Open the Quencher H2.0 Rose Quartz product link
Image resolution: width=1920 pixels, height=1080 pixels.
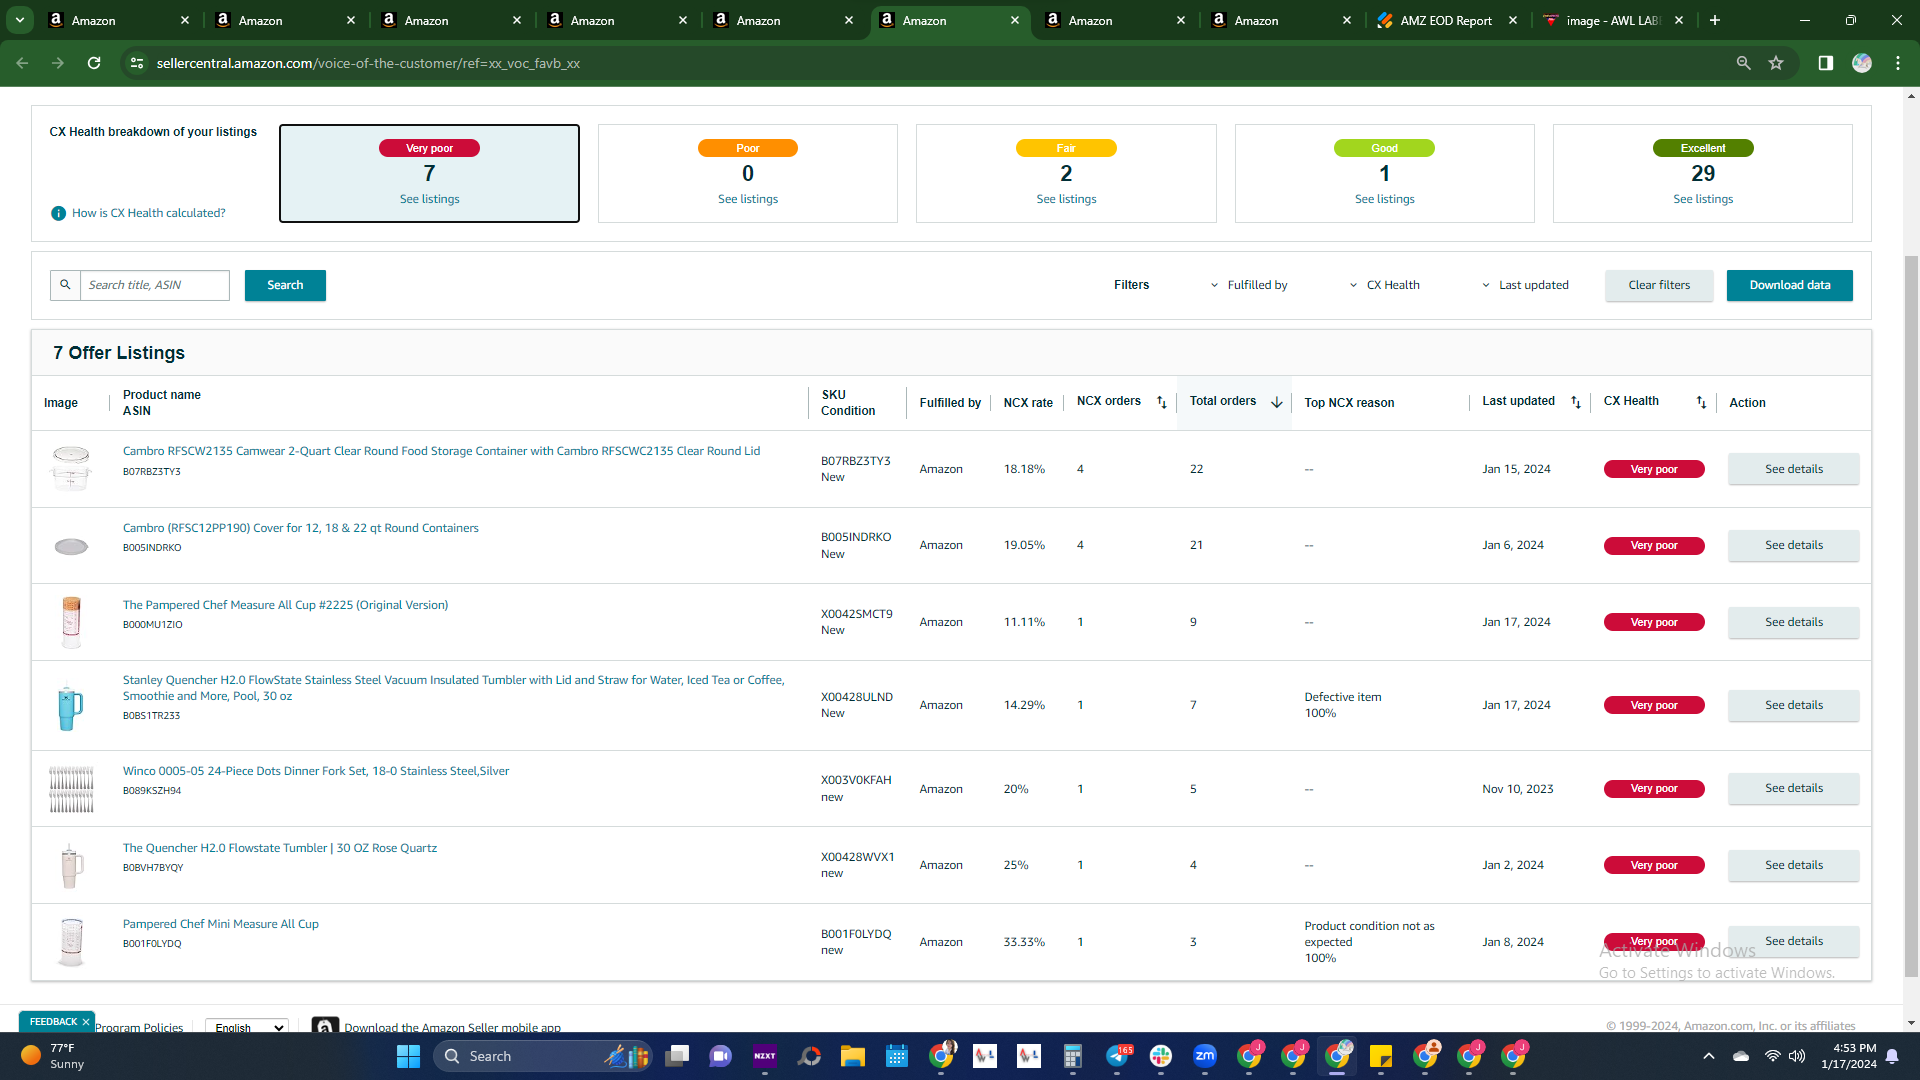[280, 848]
